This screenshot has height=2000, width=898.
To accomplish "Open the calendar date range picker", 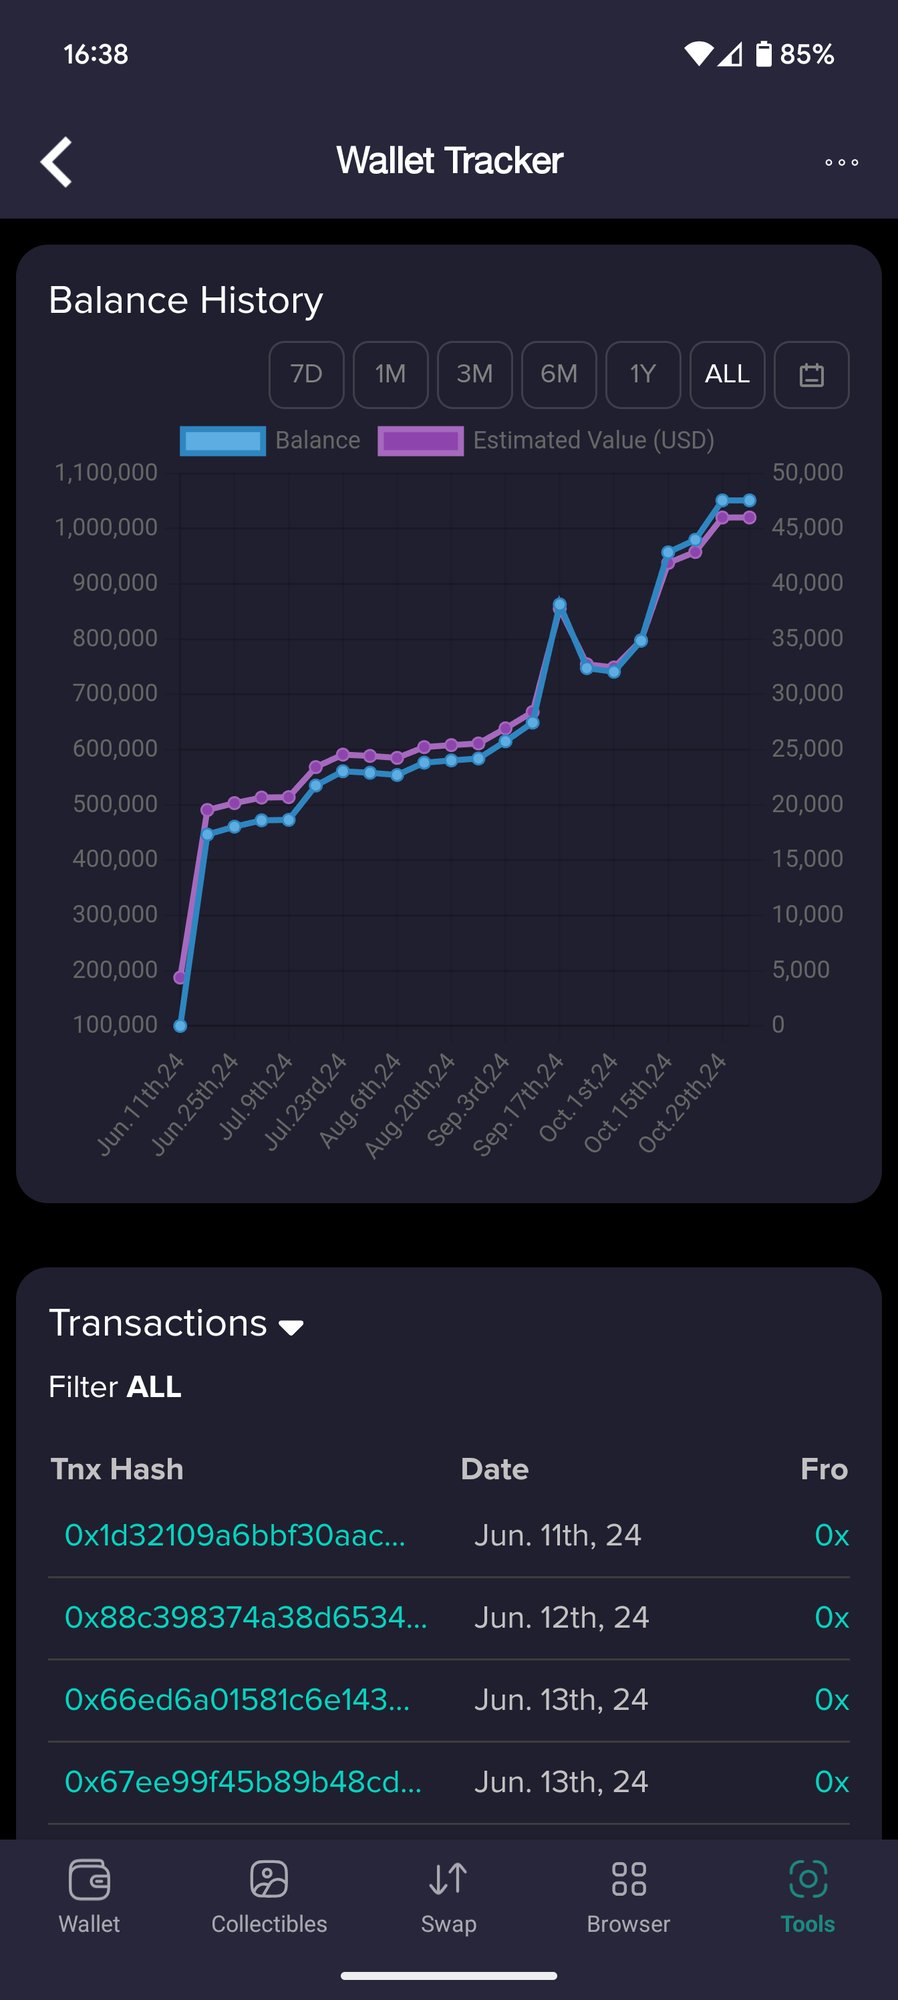I will tap(811, 375).
